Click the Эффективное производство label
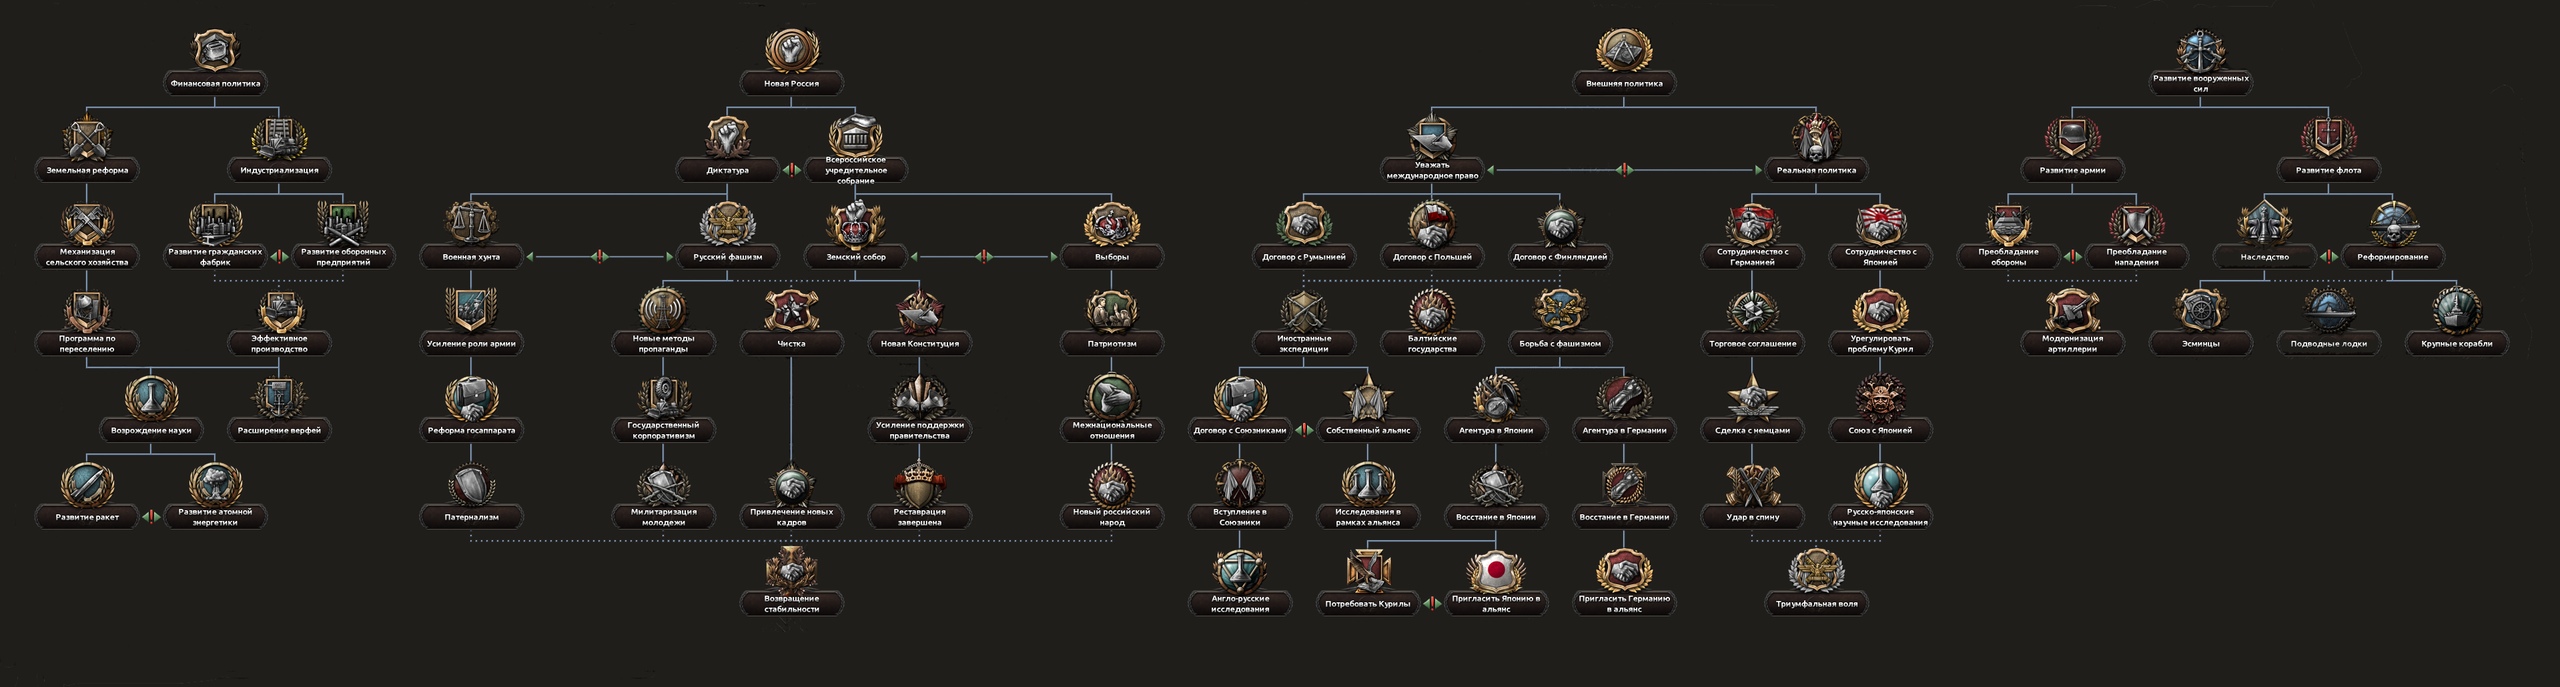Viewport: 2560px width, 687px height. 279,343
